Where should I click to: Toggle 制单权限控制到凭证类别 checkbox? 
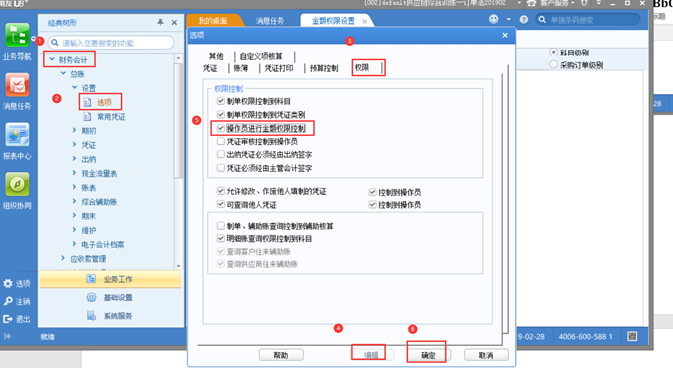(221, 115)
